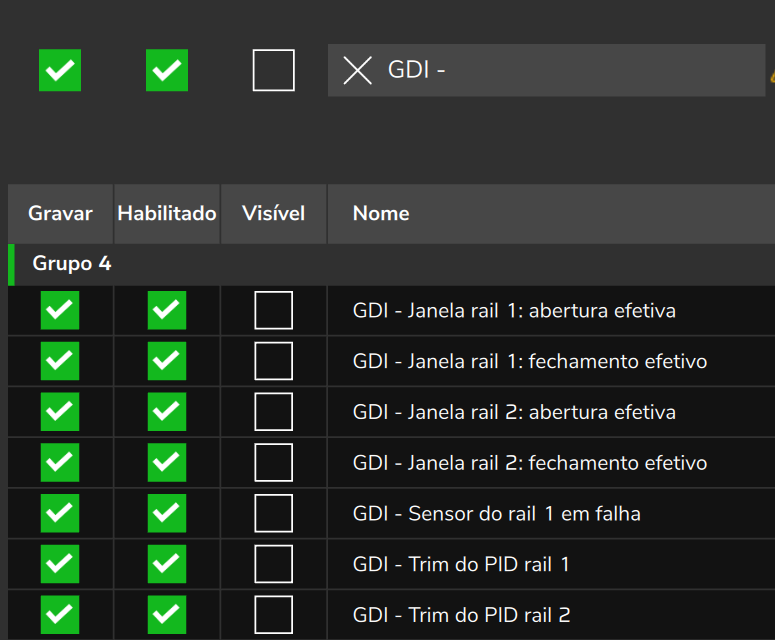
Task: Uncheck Habilitado for Trim do PID rail 2
Action: pos(167,615)
